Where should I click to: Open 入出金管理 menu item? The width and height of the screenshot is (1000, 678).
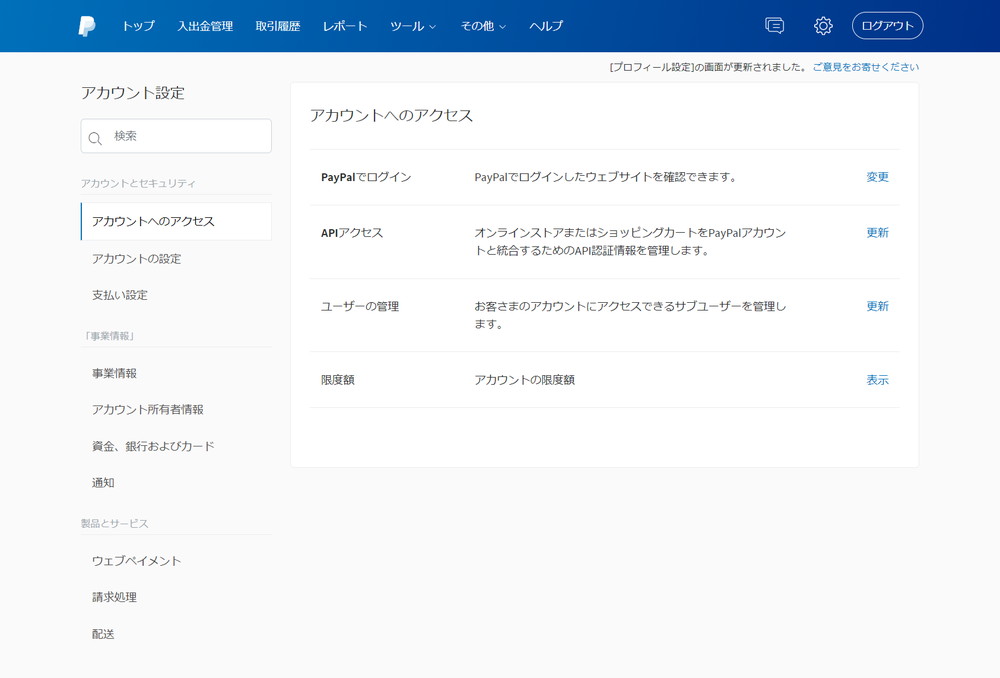[x=205, y=26]
